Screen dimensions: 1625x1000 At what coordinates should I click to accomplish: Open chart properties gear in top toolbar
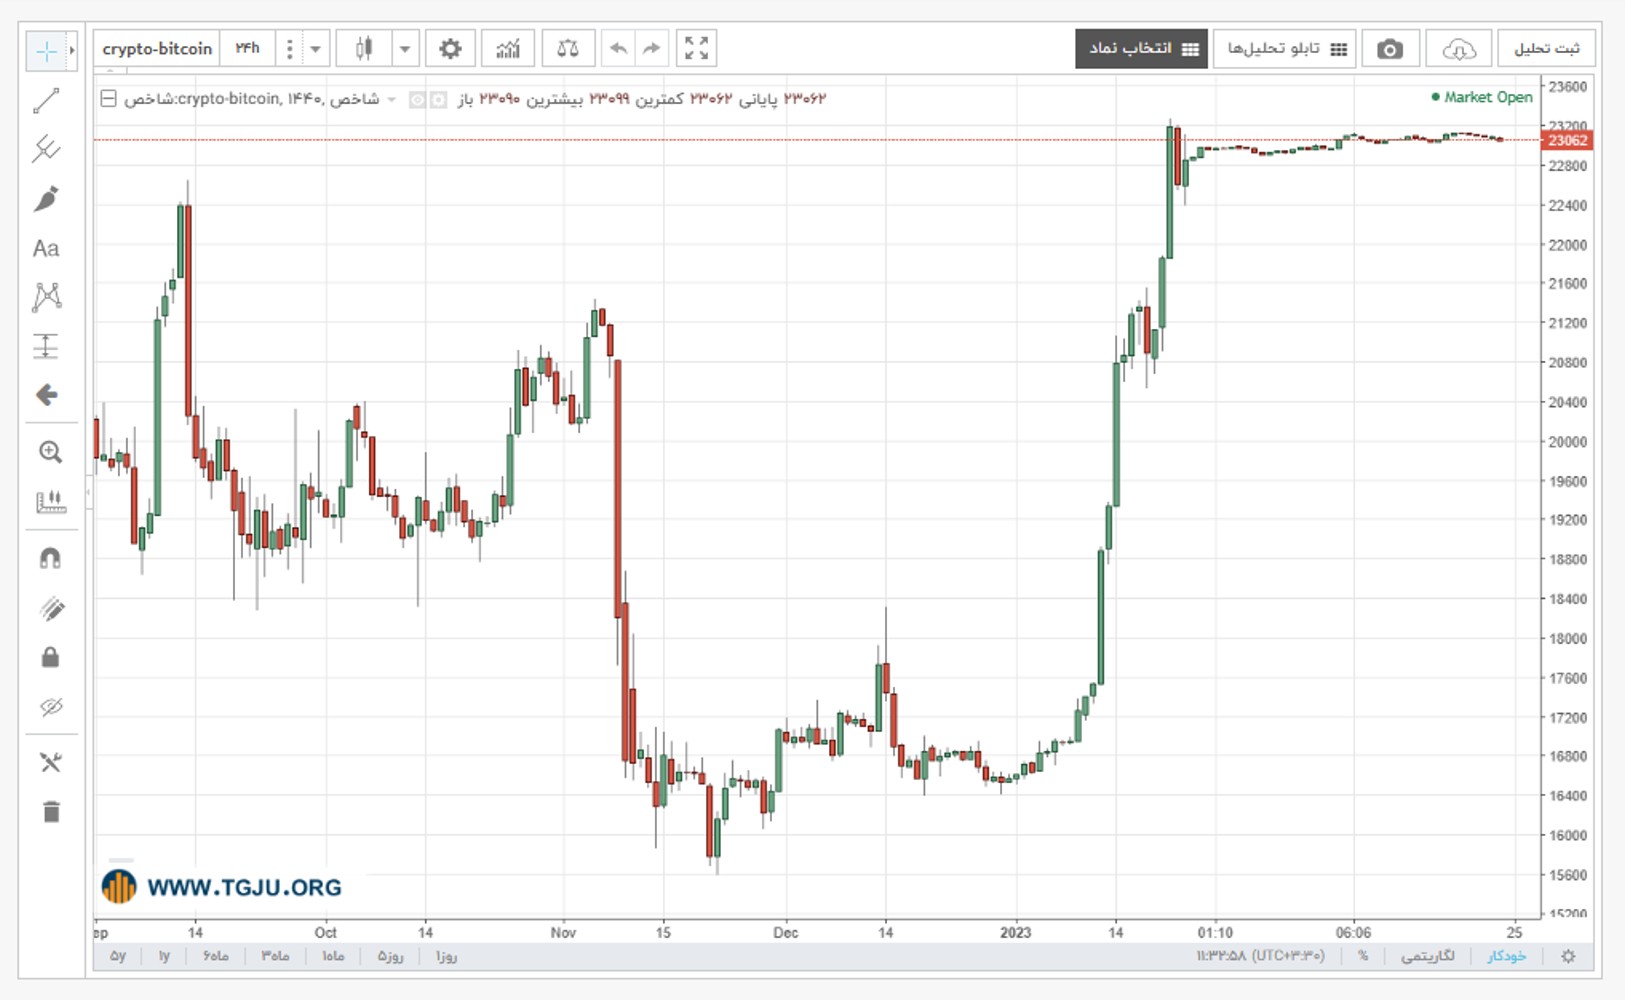[450, 48]
